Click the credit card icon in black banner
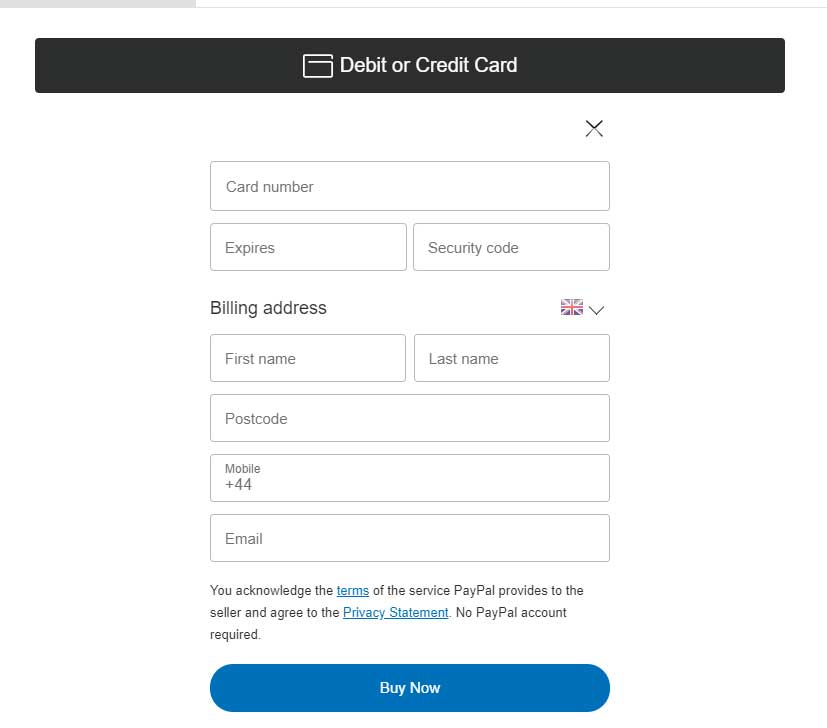 pyautogui.click(x=318, y=66)
